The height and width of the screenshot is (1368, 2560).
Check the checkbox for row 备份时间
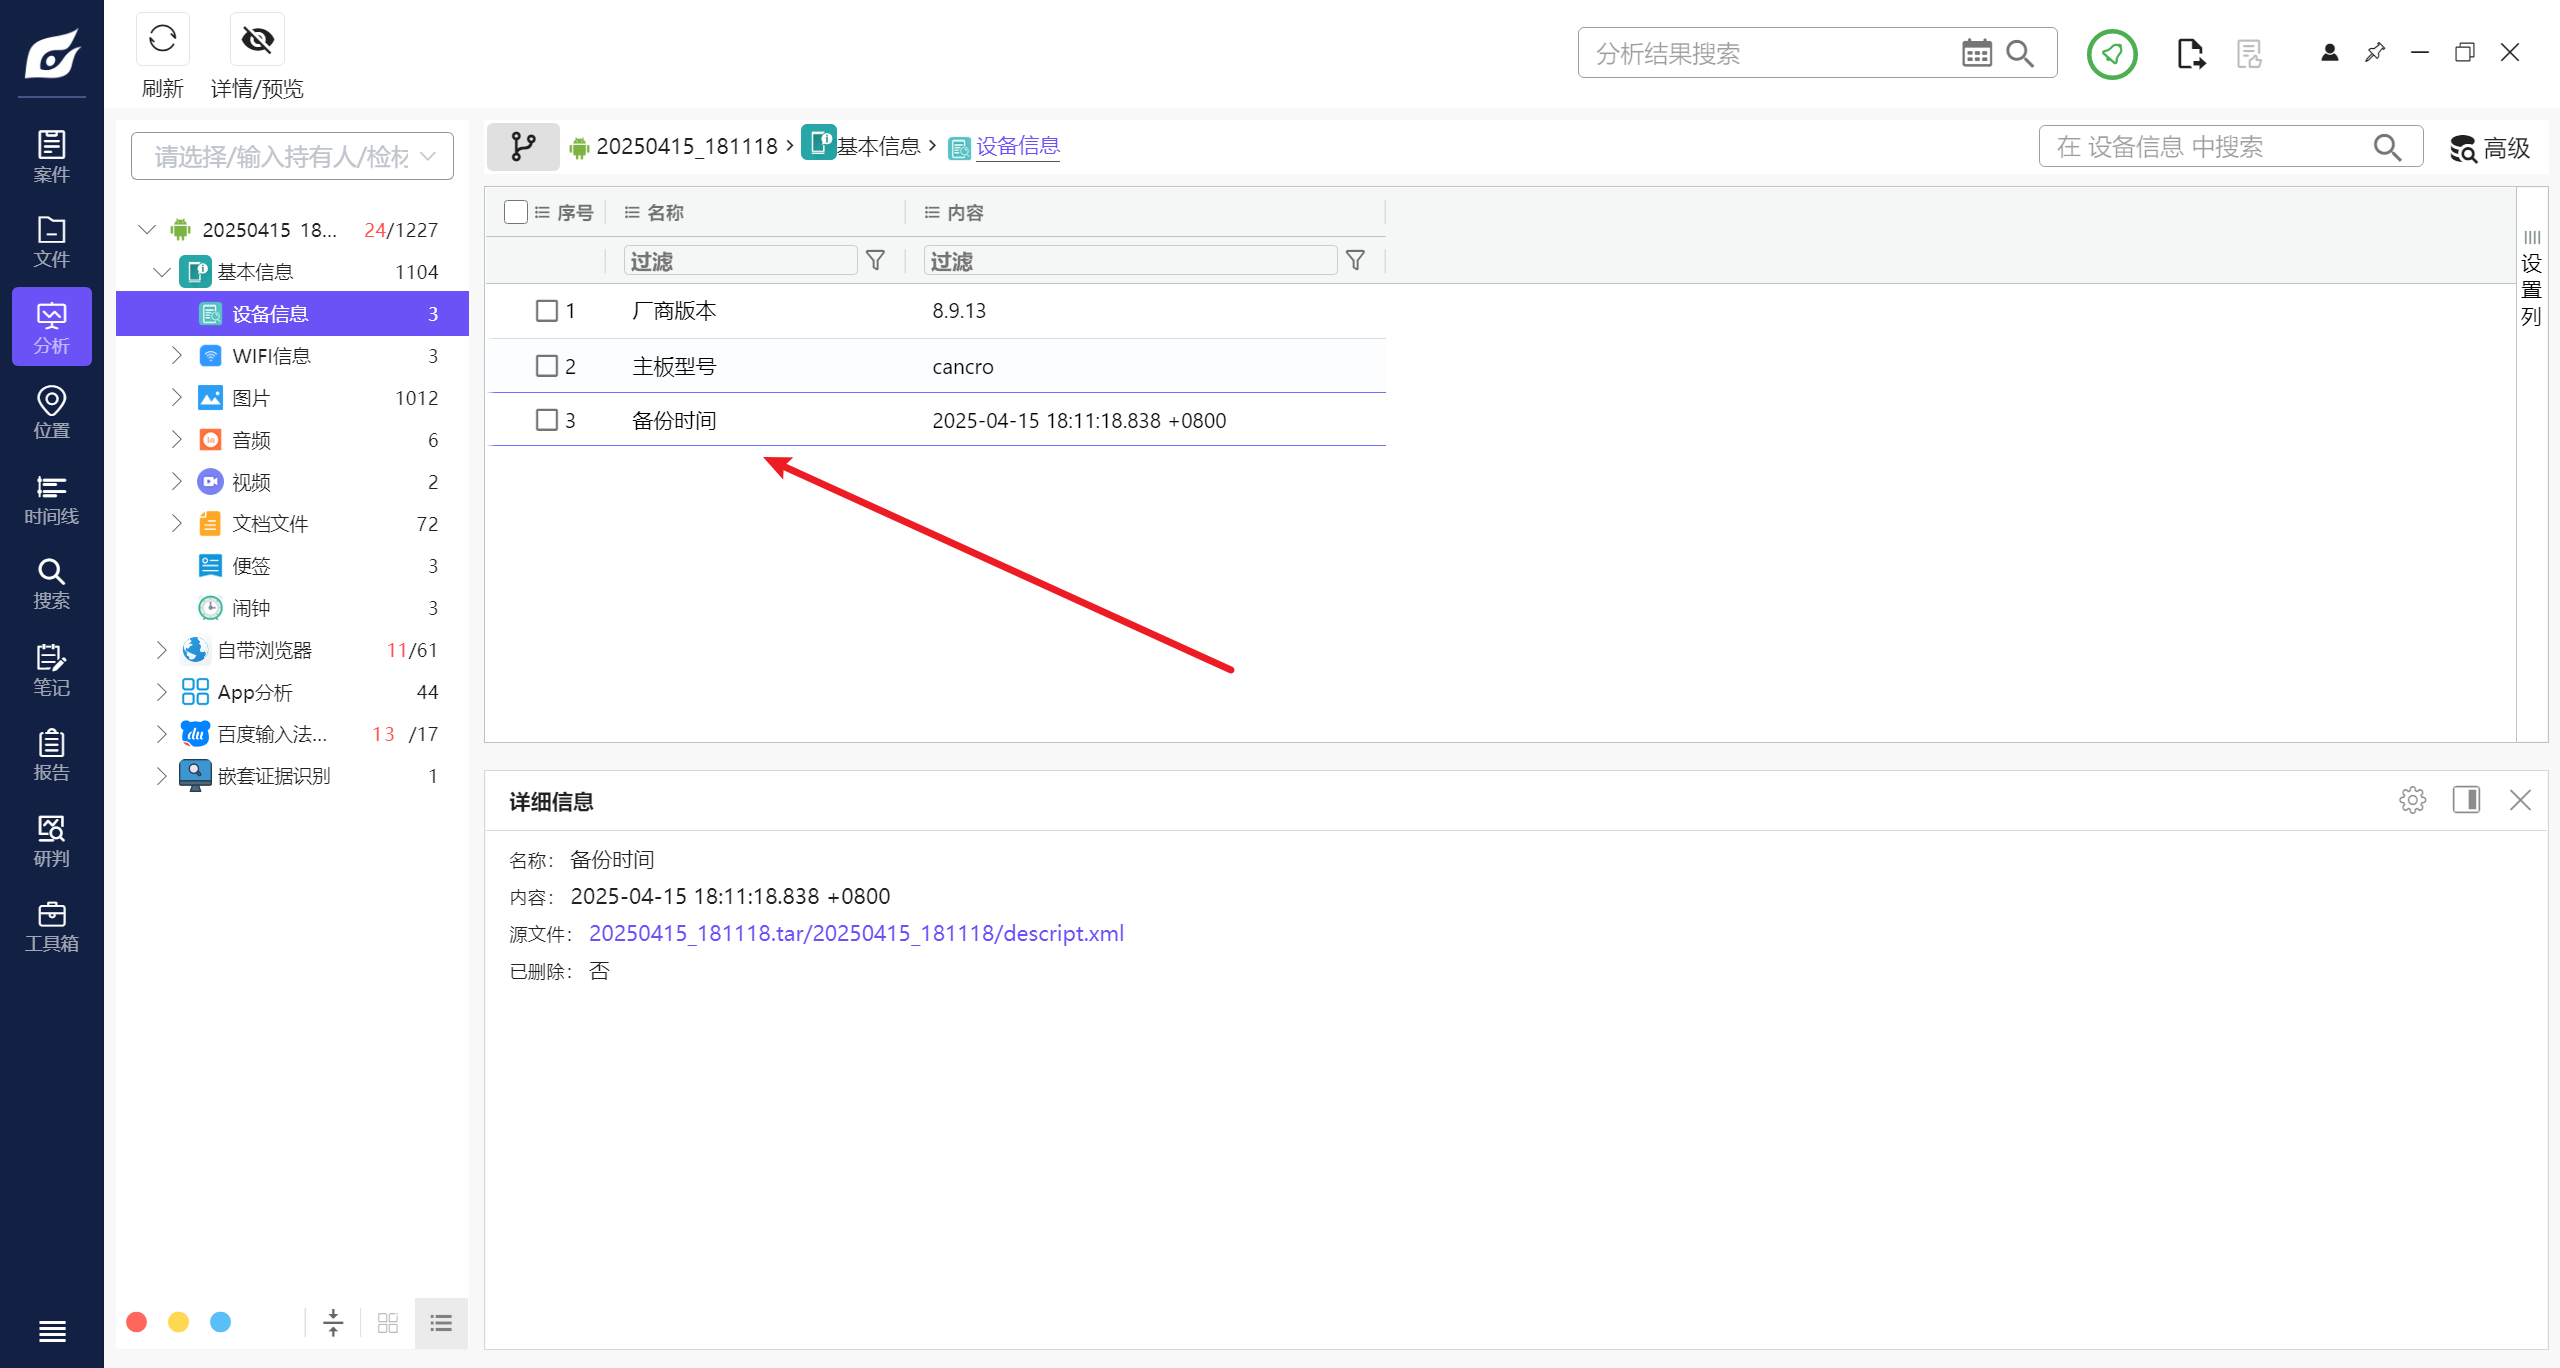[546, 420]
